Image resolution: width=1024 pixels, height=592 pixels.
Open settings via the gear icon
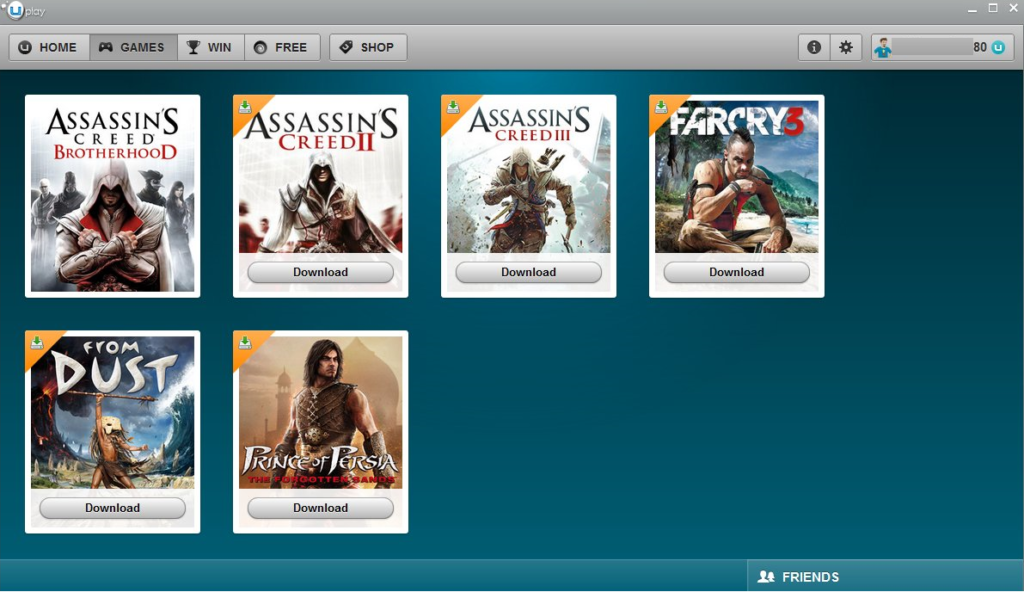pyautogui.click(x=846, y=47)
